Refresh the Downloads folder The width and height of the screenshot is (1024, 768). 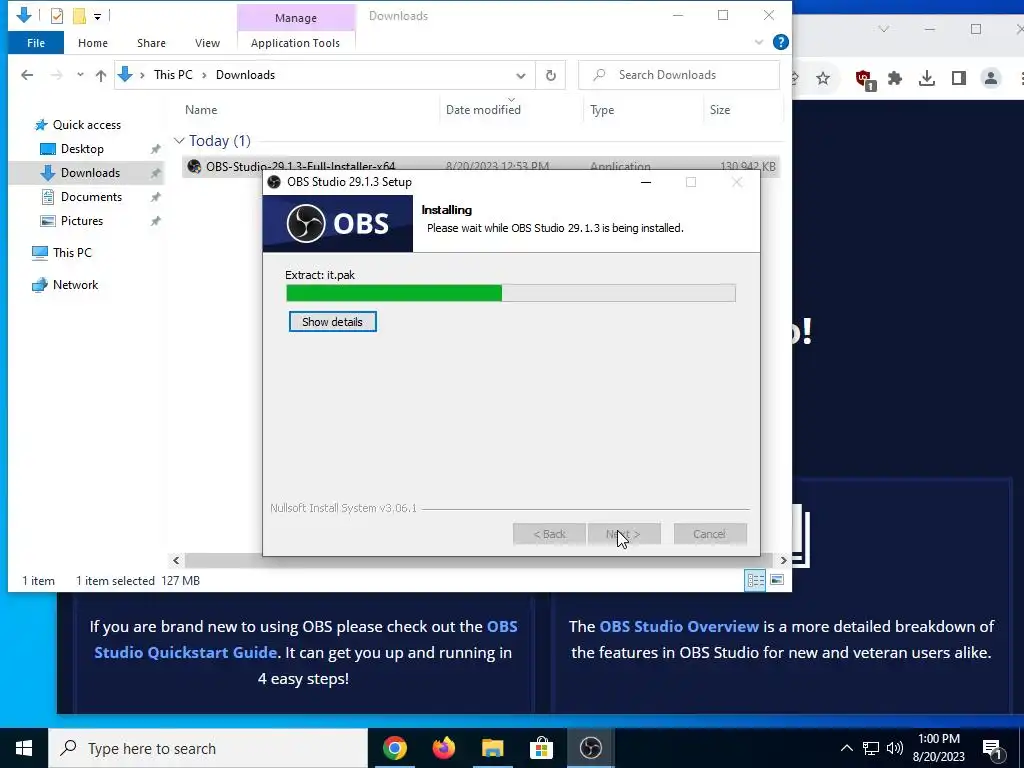[x=551, y=76]
